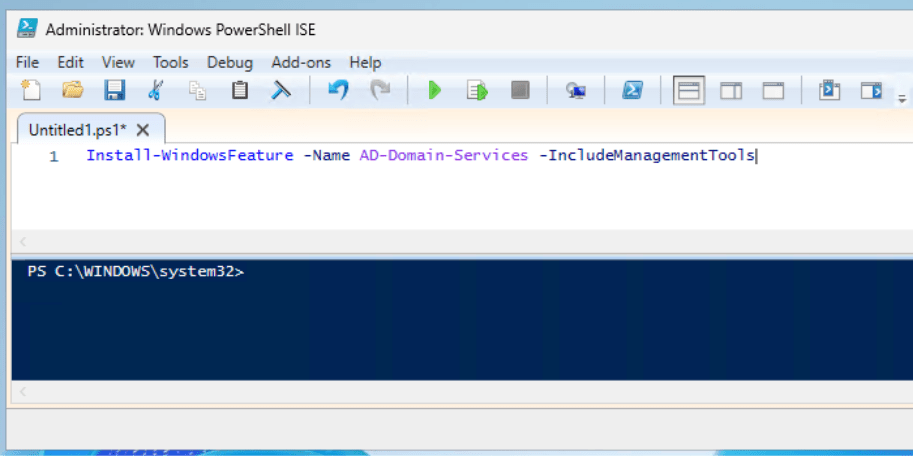This screenshot has height=456, width=913.
Task: Open the New Remote PowerShell Tab icon
Action: 576,91
